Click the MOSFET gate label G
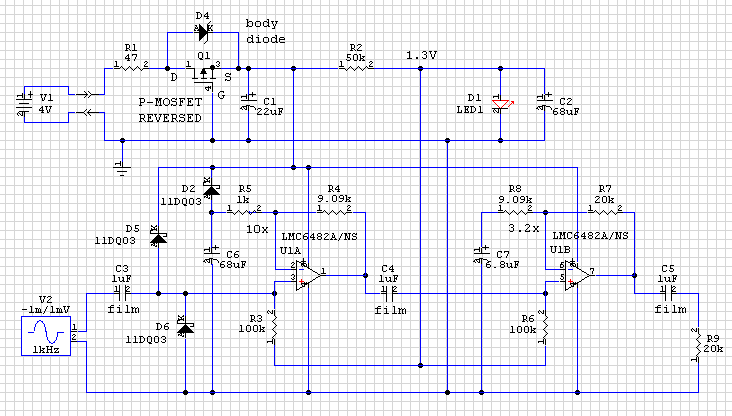Viewport: 732px width, 416px height. coord(221,95)
